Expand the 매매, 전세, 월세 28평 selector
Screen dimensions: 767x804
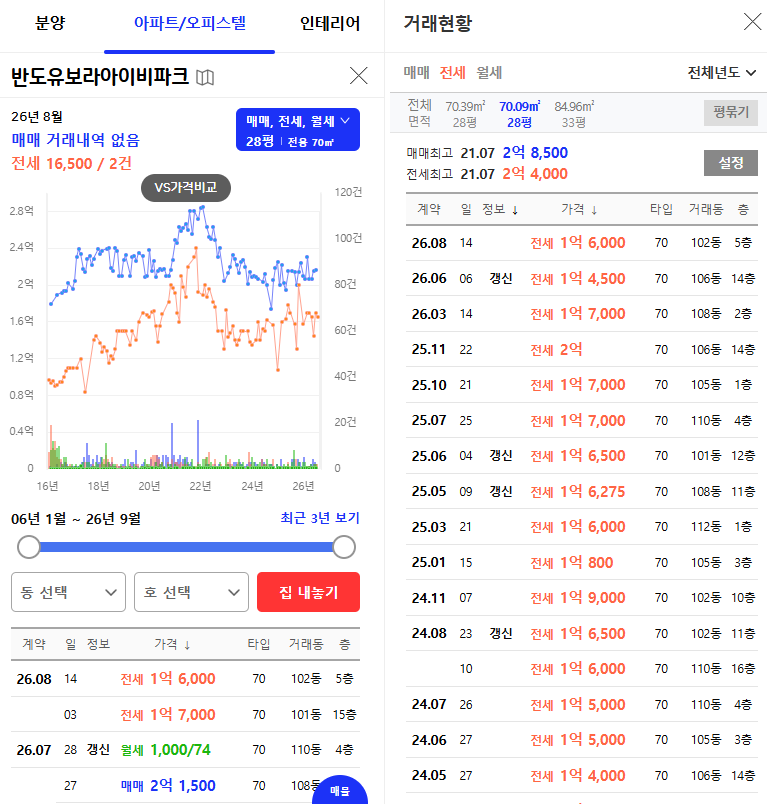point(298,130)
